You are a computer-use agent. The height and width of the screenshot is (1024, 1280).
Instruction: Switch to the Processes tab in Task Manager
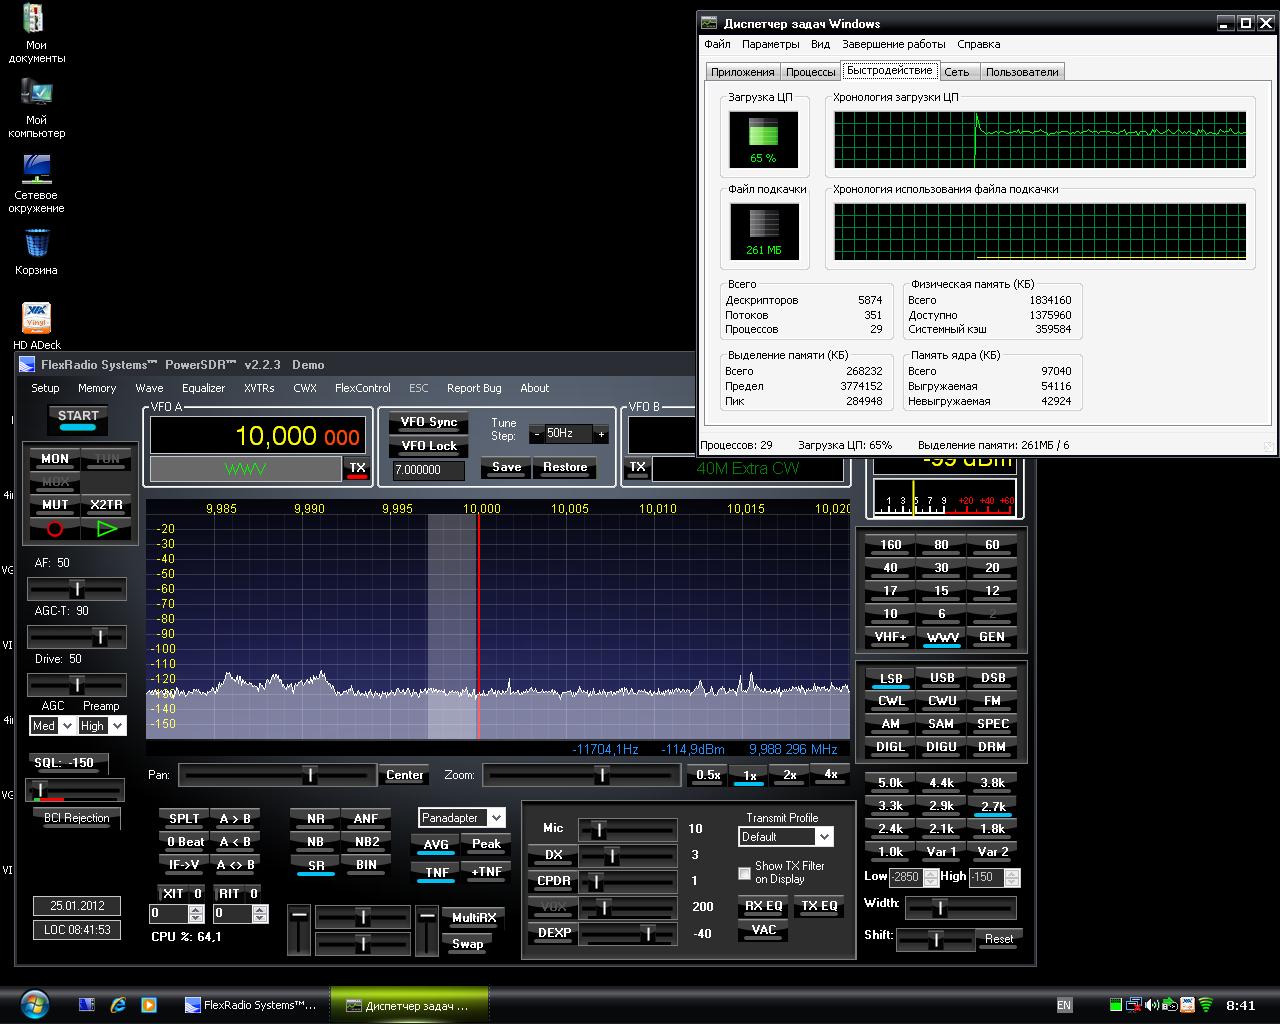[810, 72]
